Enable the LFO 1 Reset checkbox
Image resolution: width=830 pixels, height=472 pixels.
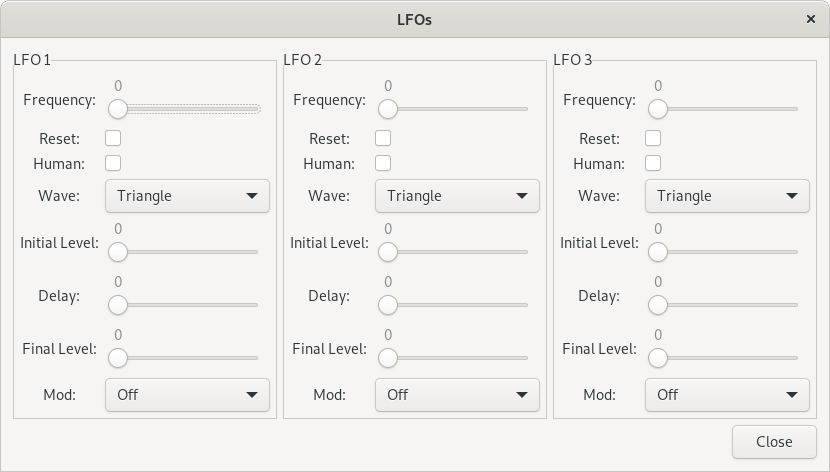pos(113,138)
